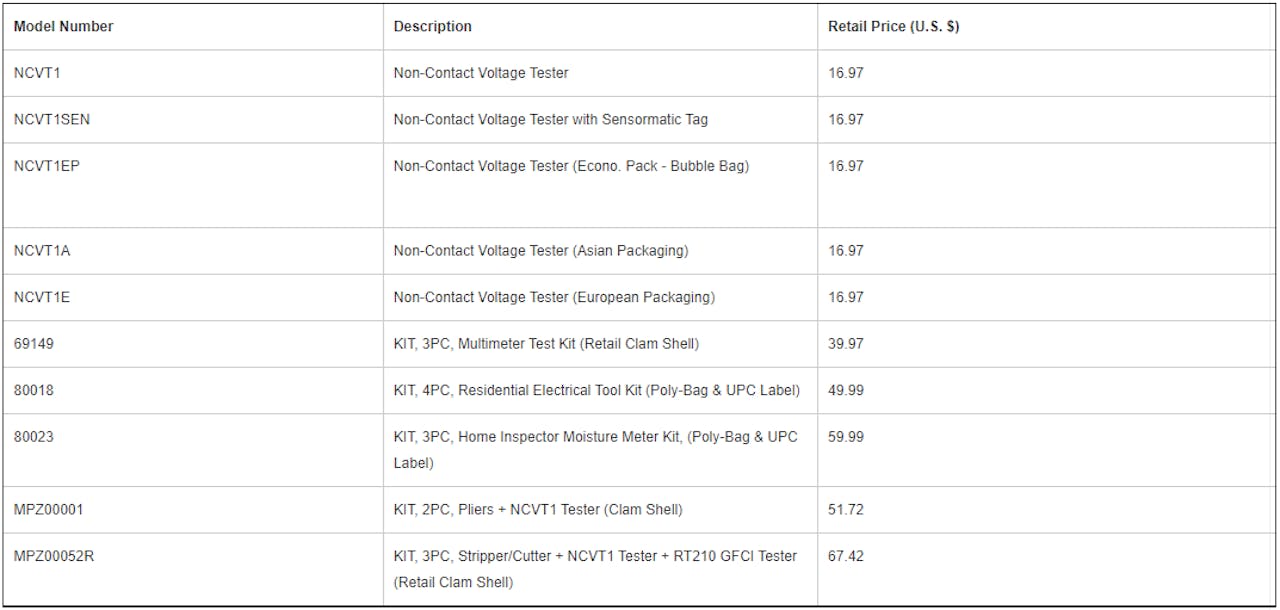The width and height of the screenshot is (1280, 610).
Task: Select Non-Contact Voltage Tester with Sensormatic Tag
Action: coord(550,120)
